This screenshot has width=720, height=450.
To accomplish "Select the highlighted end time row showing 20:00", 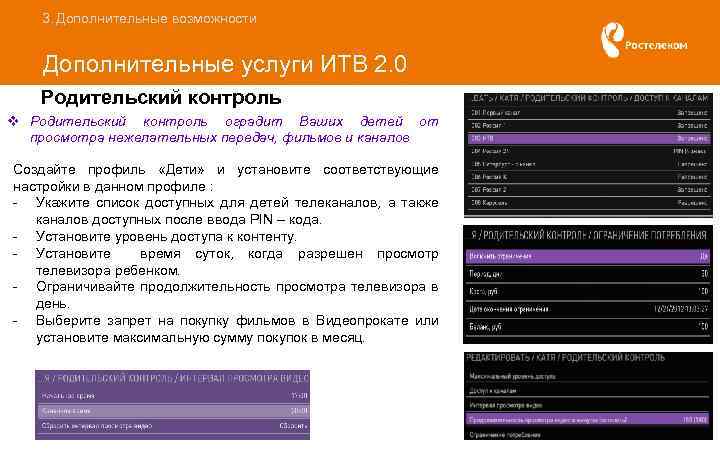I will tap(173, 411).
